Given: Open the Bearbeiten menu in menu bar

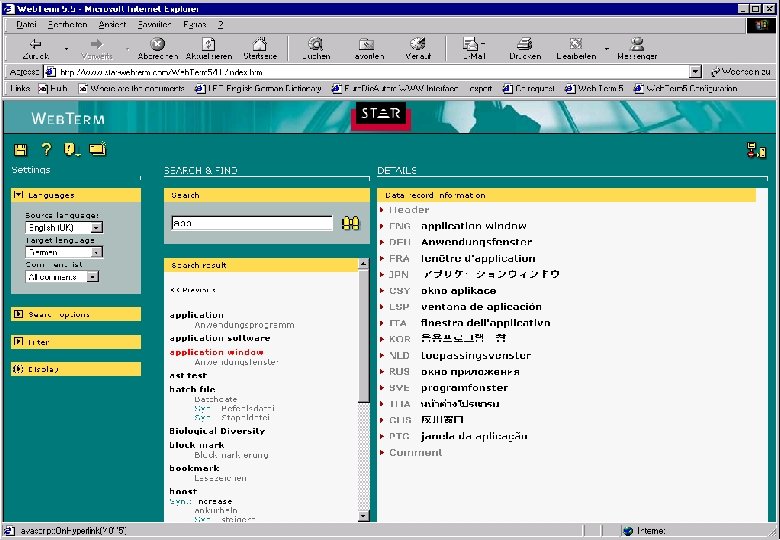Looking at the screenshot, I should (68, 24).
